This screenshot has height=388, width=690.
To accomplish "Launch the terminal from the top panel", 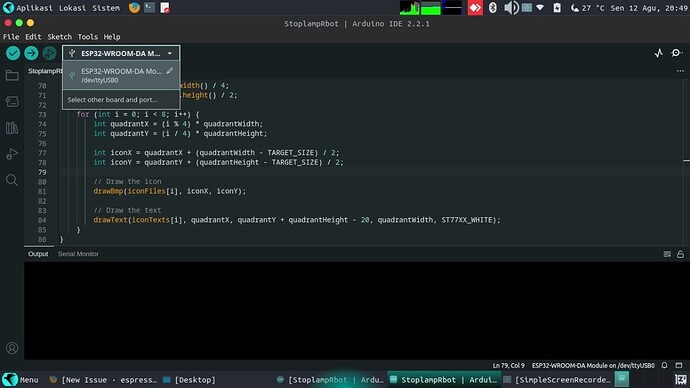I will (x=150, y=7).
